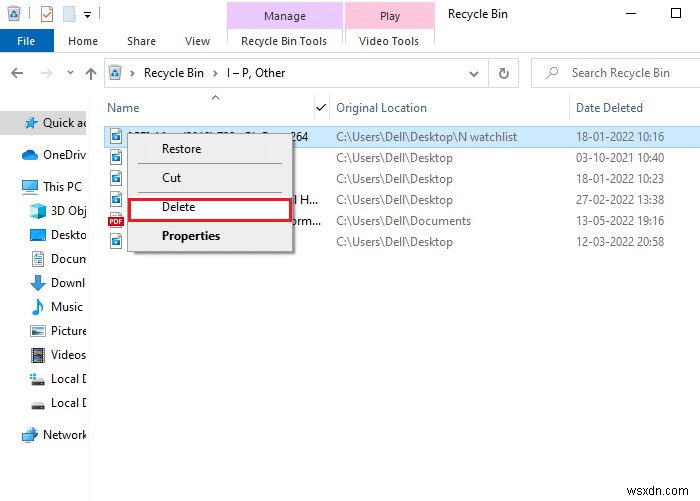The width and height of the screenshot is (700, 501).
Task: Expand the address bar history dropdown
Action: click(474, 73)
